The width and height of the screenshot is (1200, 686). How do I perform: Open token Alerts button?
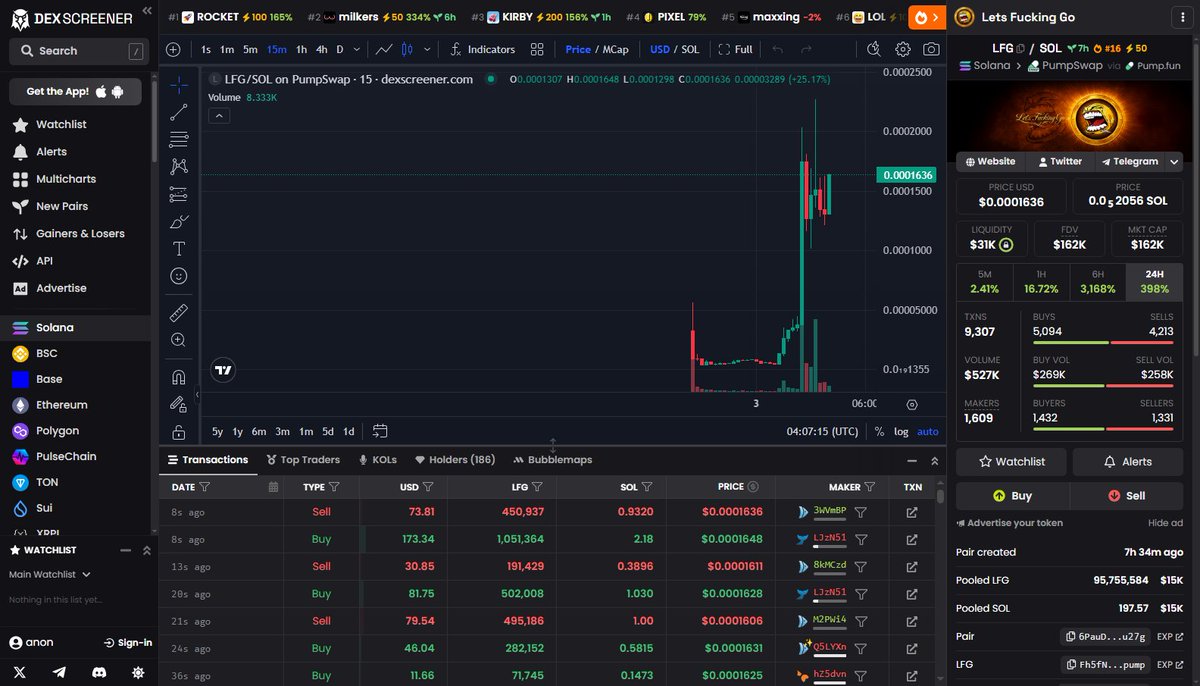[1128, 461]
